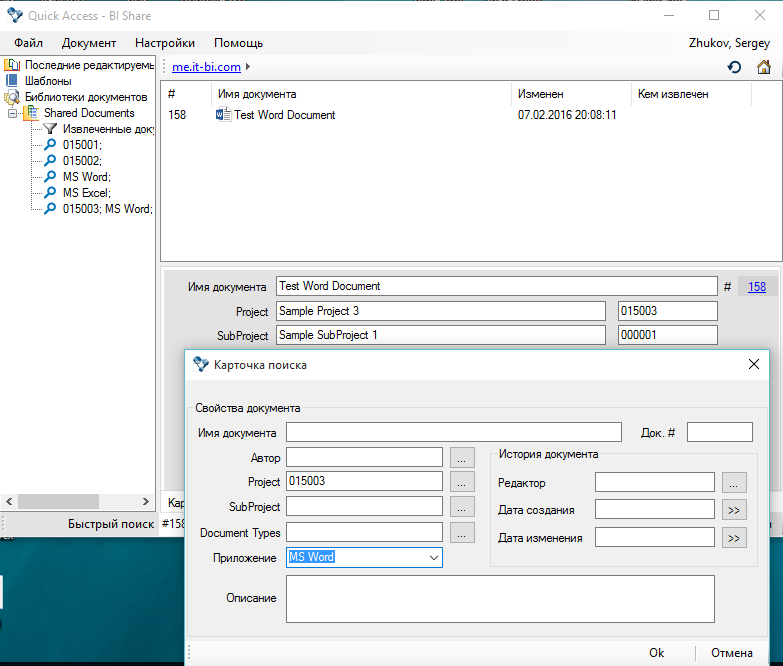
Task: Focus the Описание text area
Action: pyautogui.click(x=500, y=599)
